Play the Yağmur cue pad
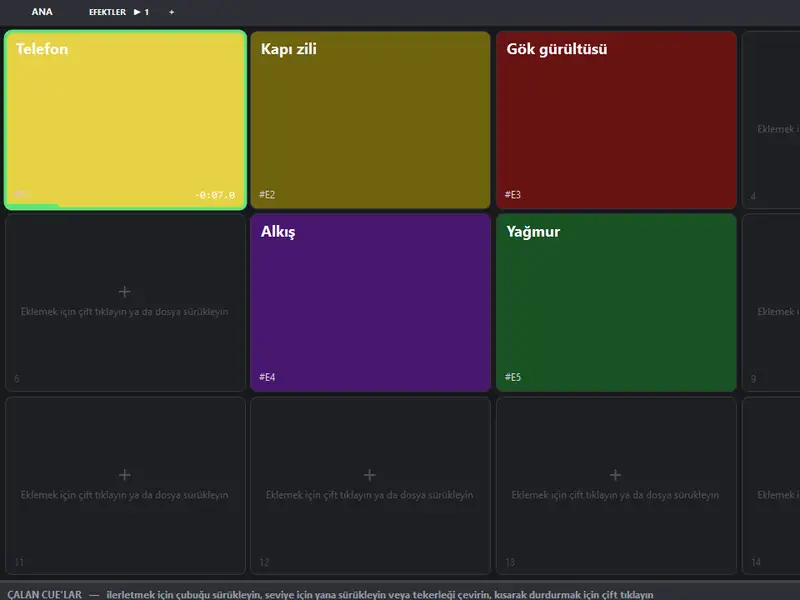Screen dimensions: 800x600 point(616,303)
